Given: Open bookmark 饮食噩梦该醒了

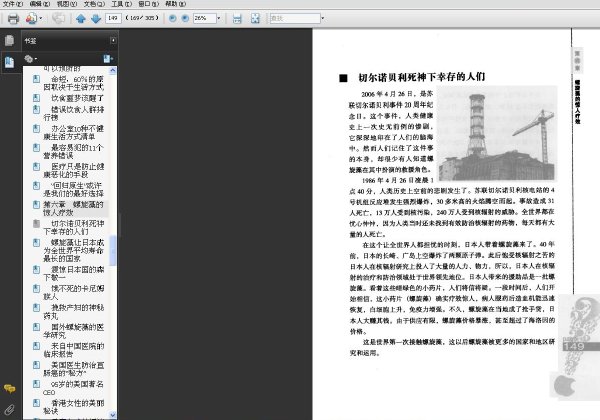Looking at the screenshot, I should point(77,98).
